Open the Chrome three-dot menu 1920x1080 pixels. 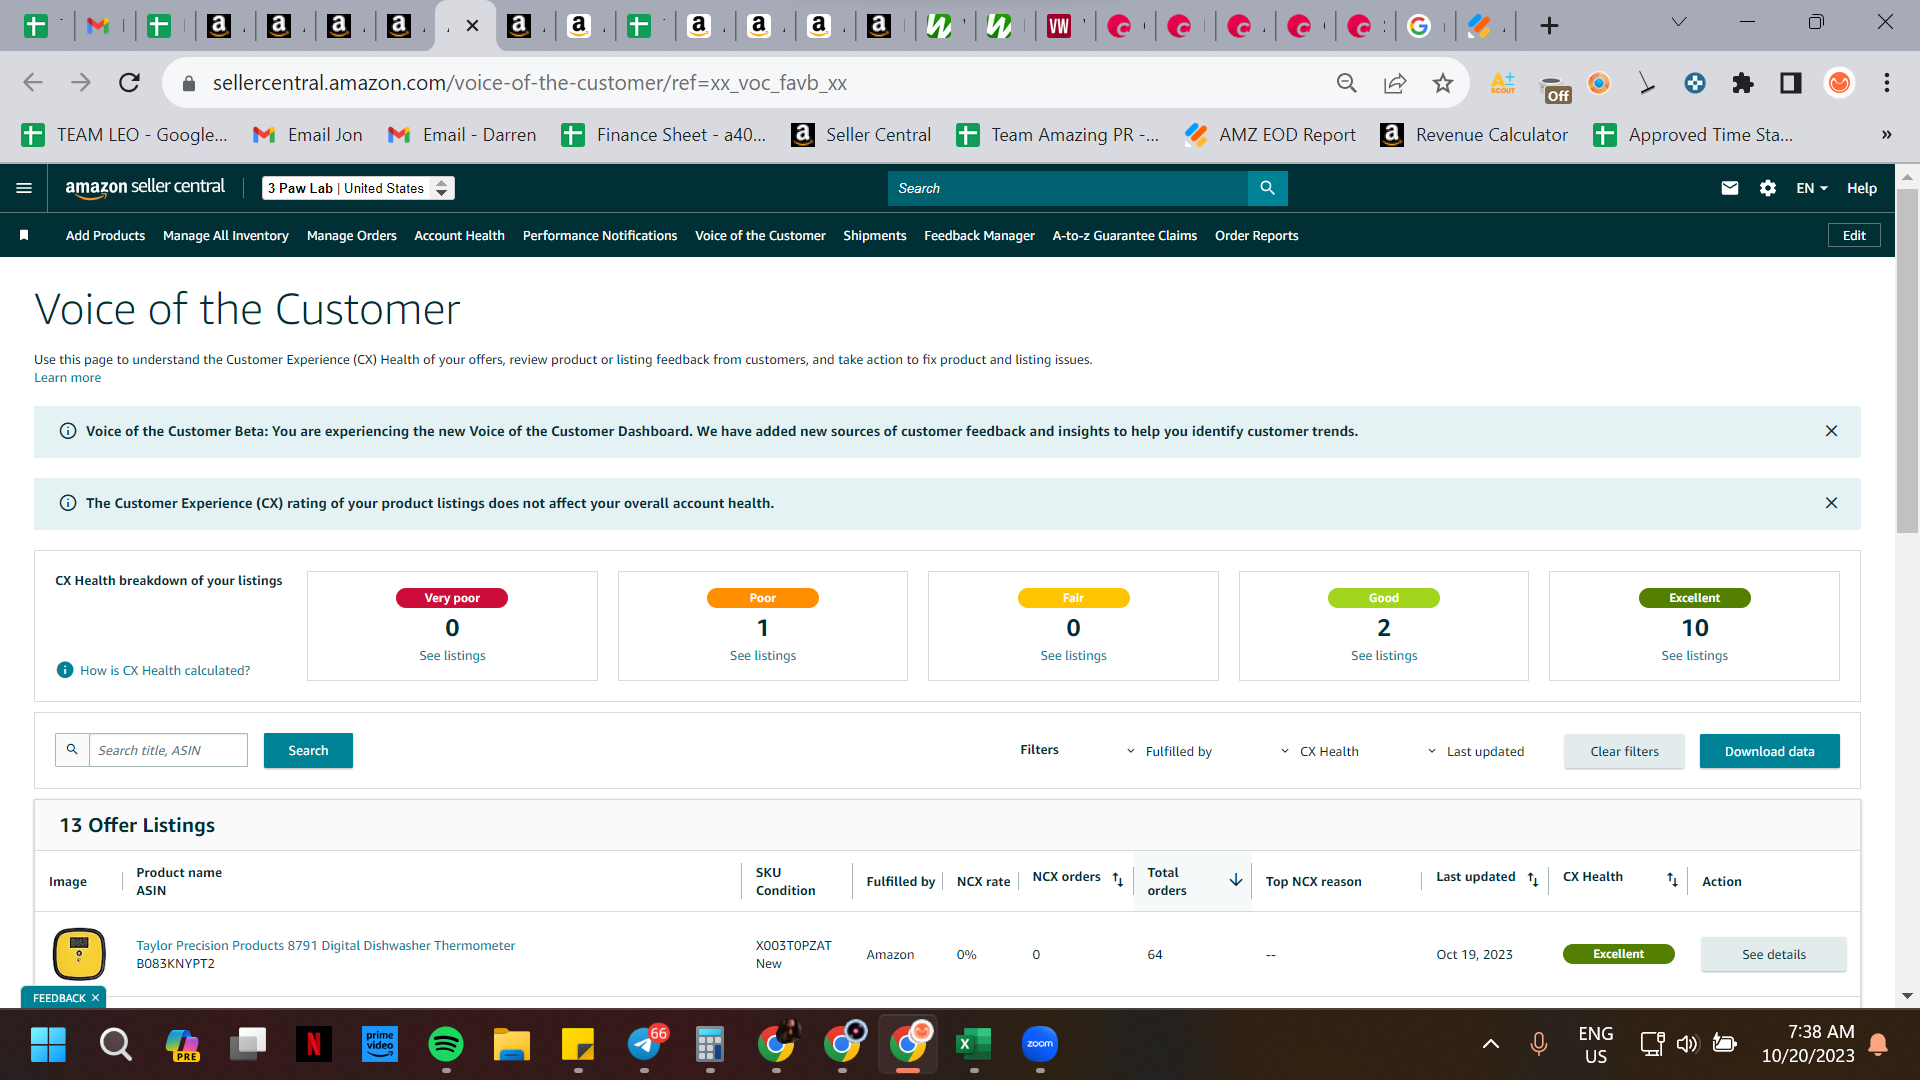click(x=1887, y=83)
